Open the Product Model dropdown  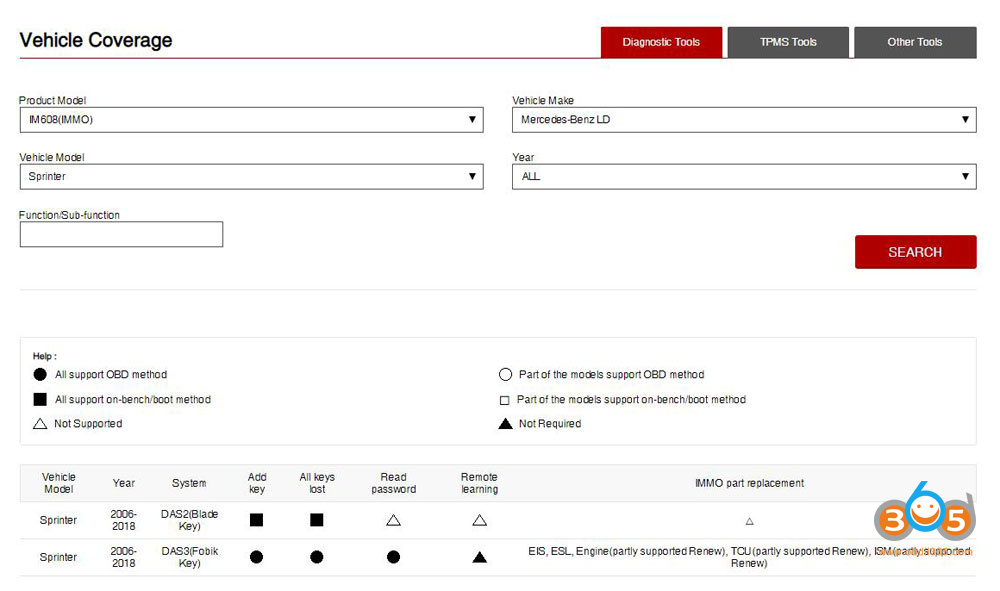(x=250, y=120)
